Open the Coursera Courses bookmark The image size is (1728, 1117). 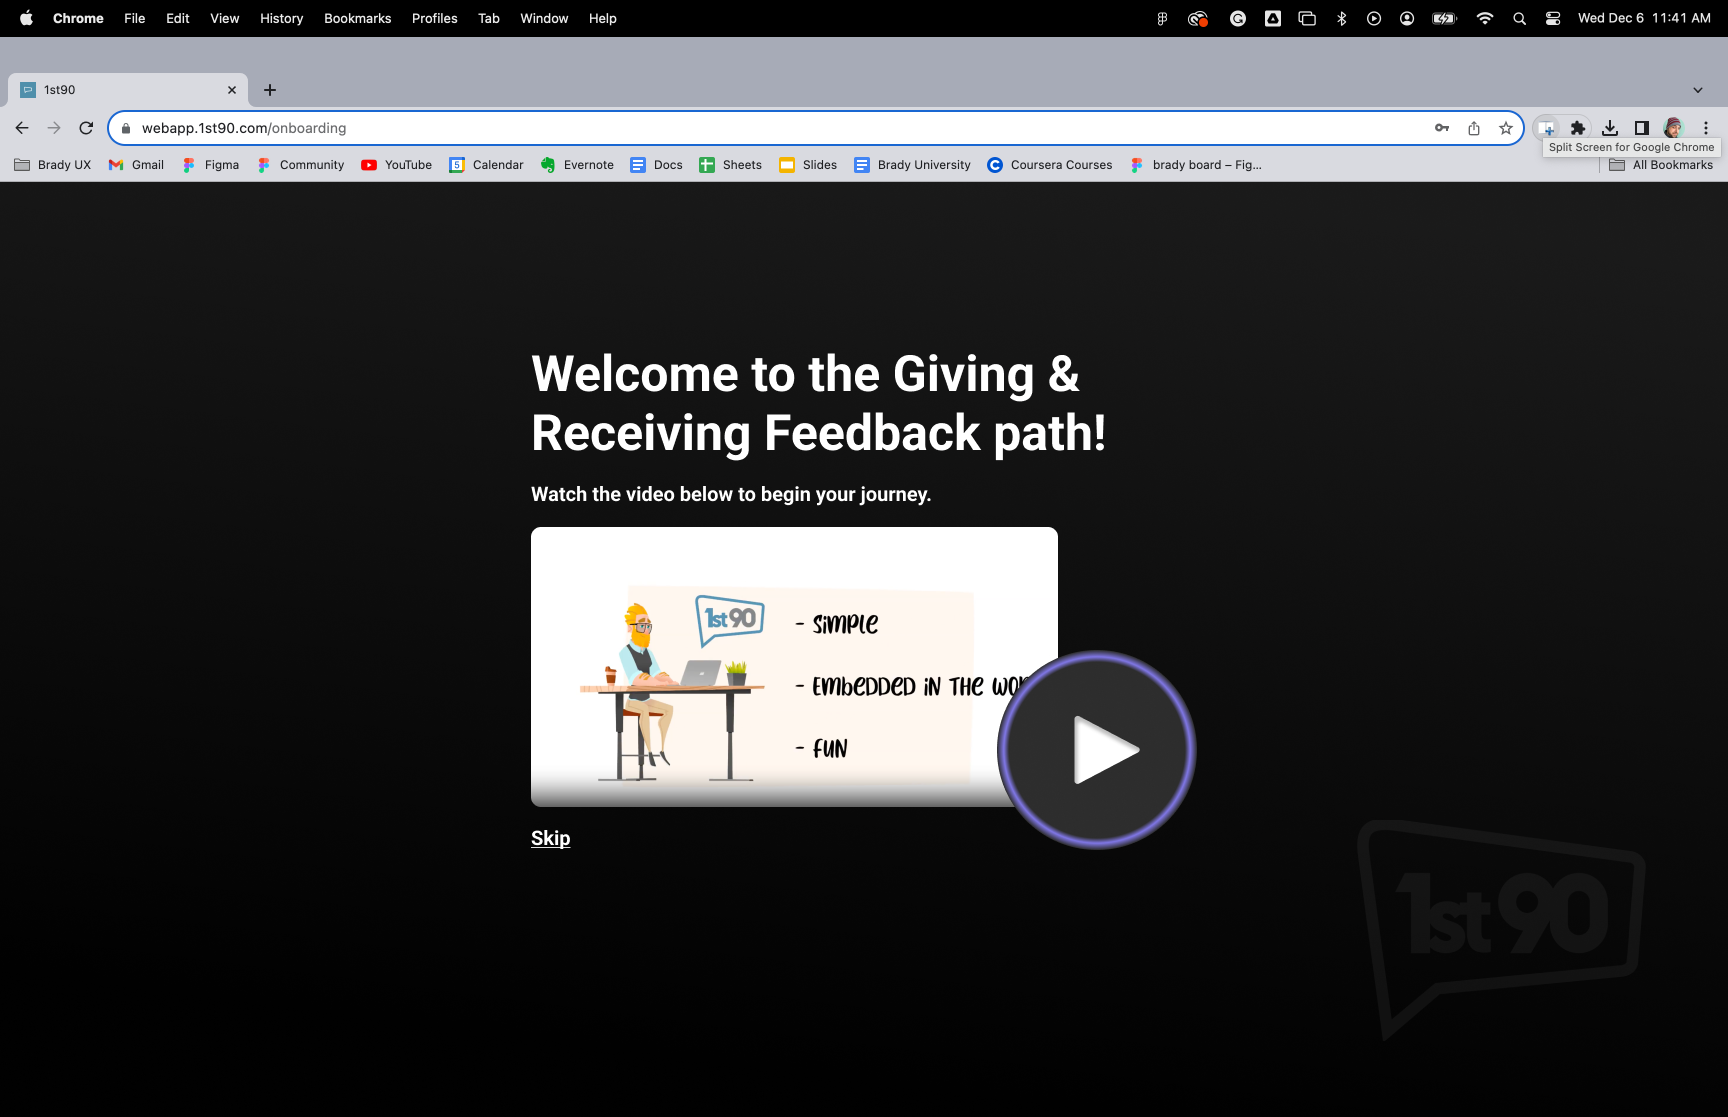(1050, 165)
